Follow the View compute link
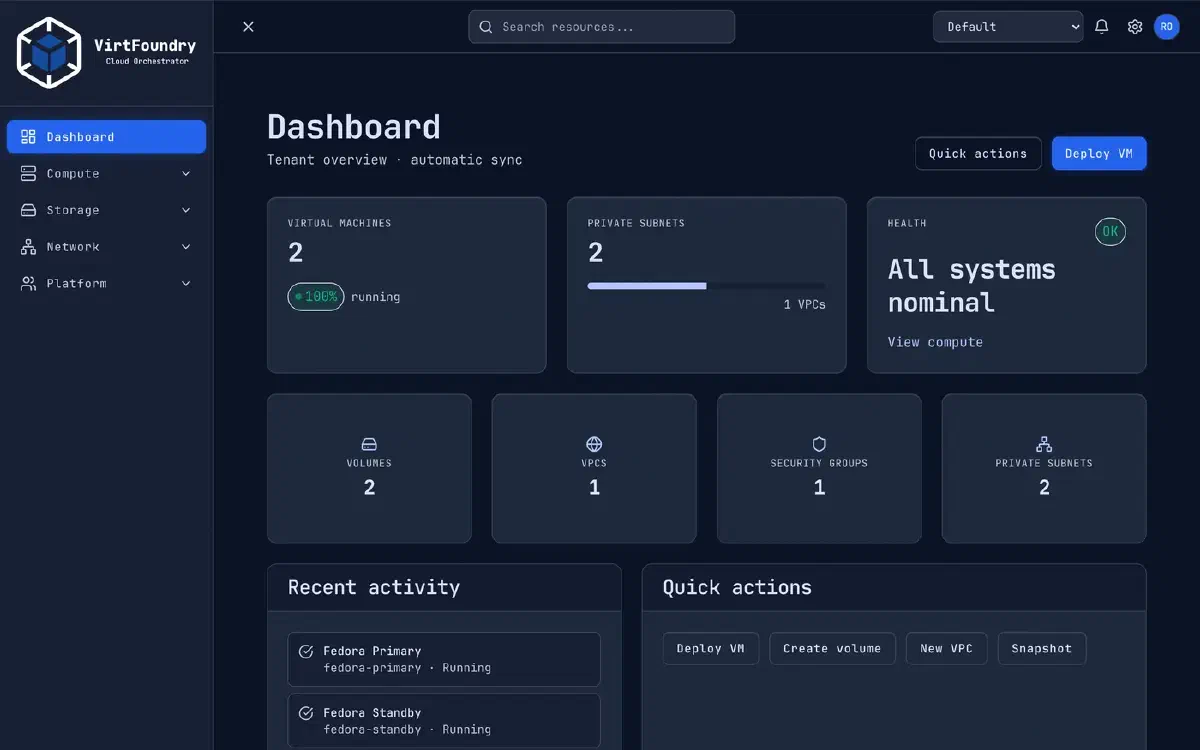 tap(935, 342)
